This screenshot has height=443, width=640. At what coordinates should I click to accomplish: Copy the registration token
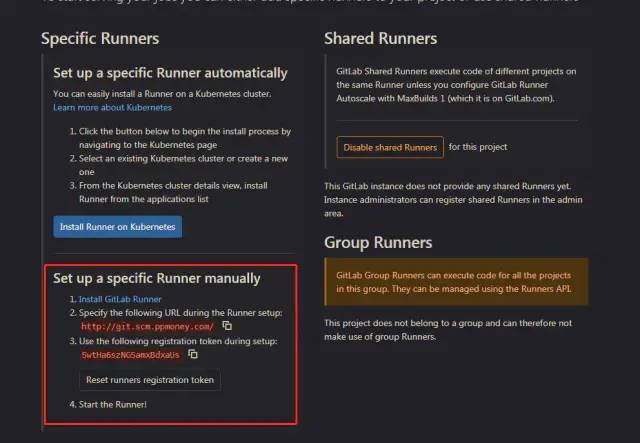point(193,354)
